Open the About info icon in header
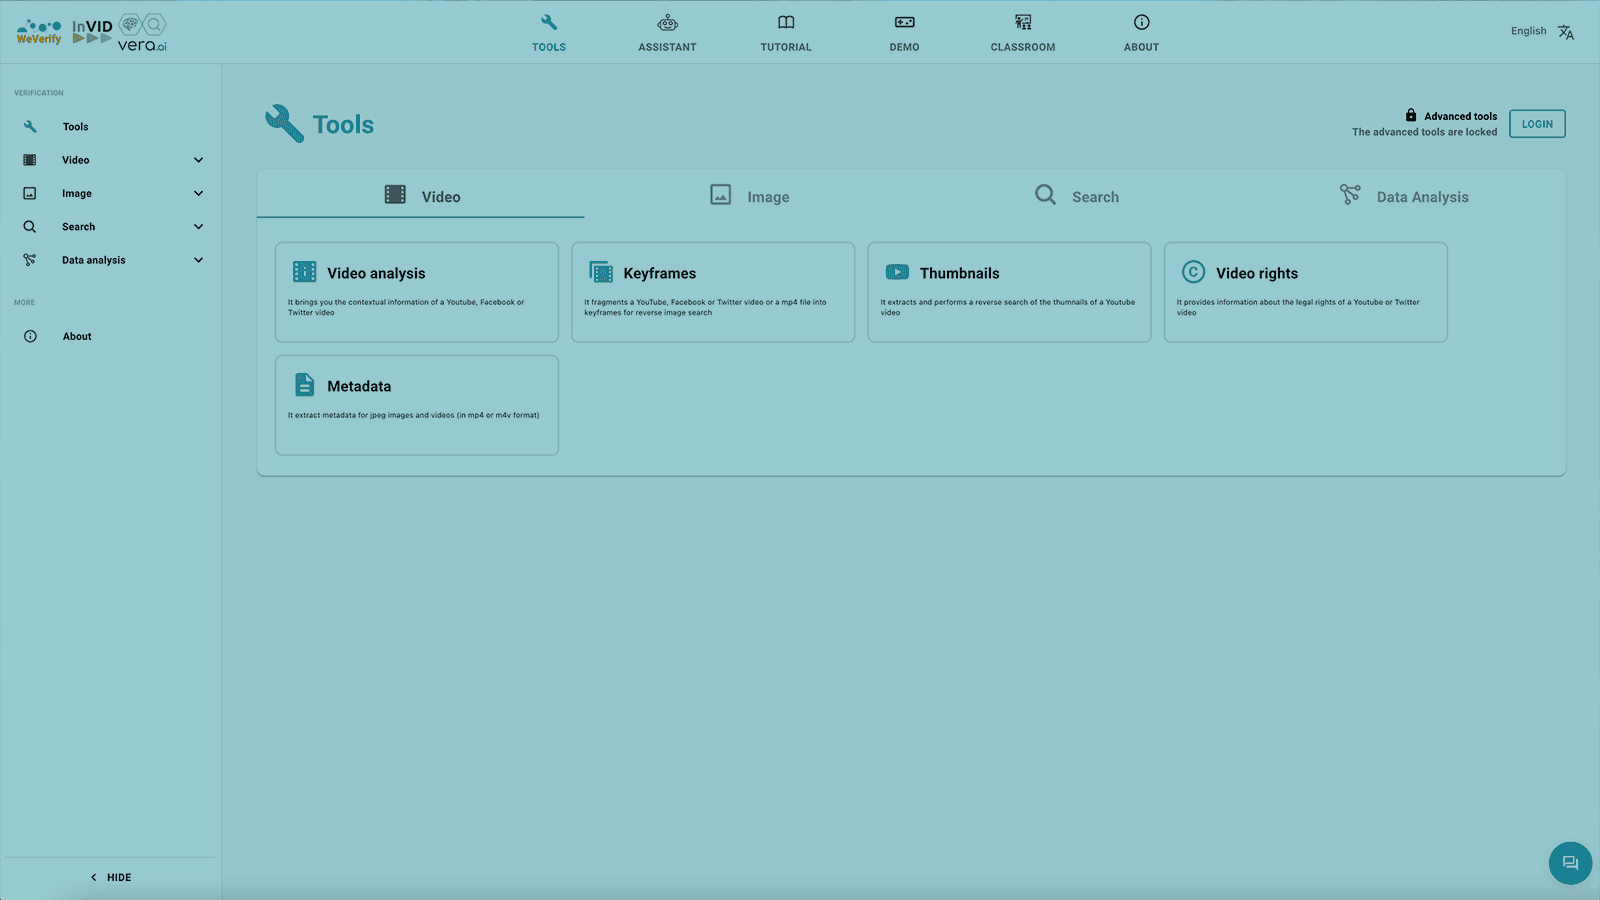 click(x=1141, y=23)
